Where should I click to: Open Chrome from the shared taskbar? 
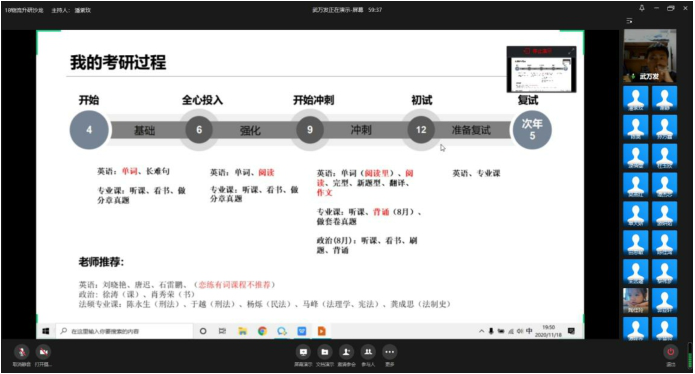(262, 331)
